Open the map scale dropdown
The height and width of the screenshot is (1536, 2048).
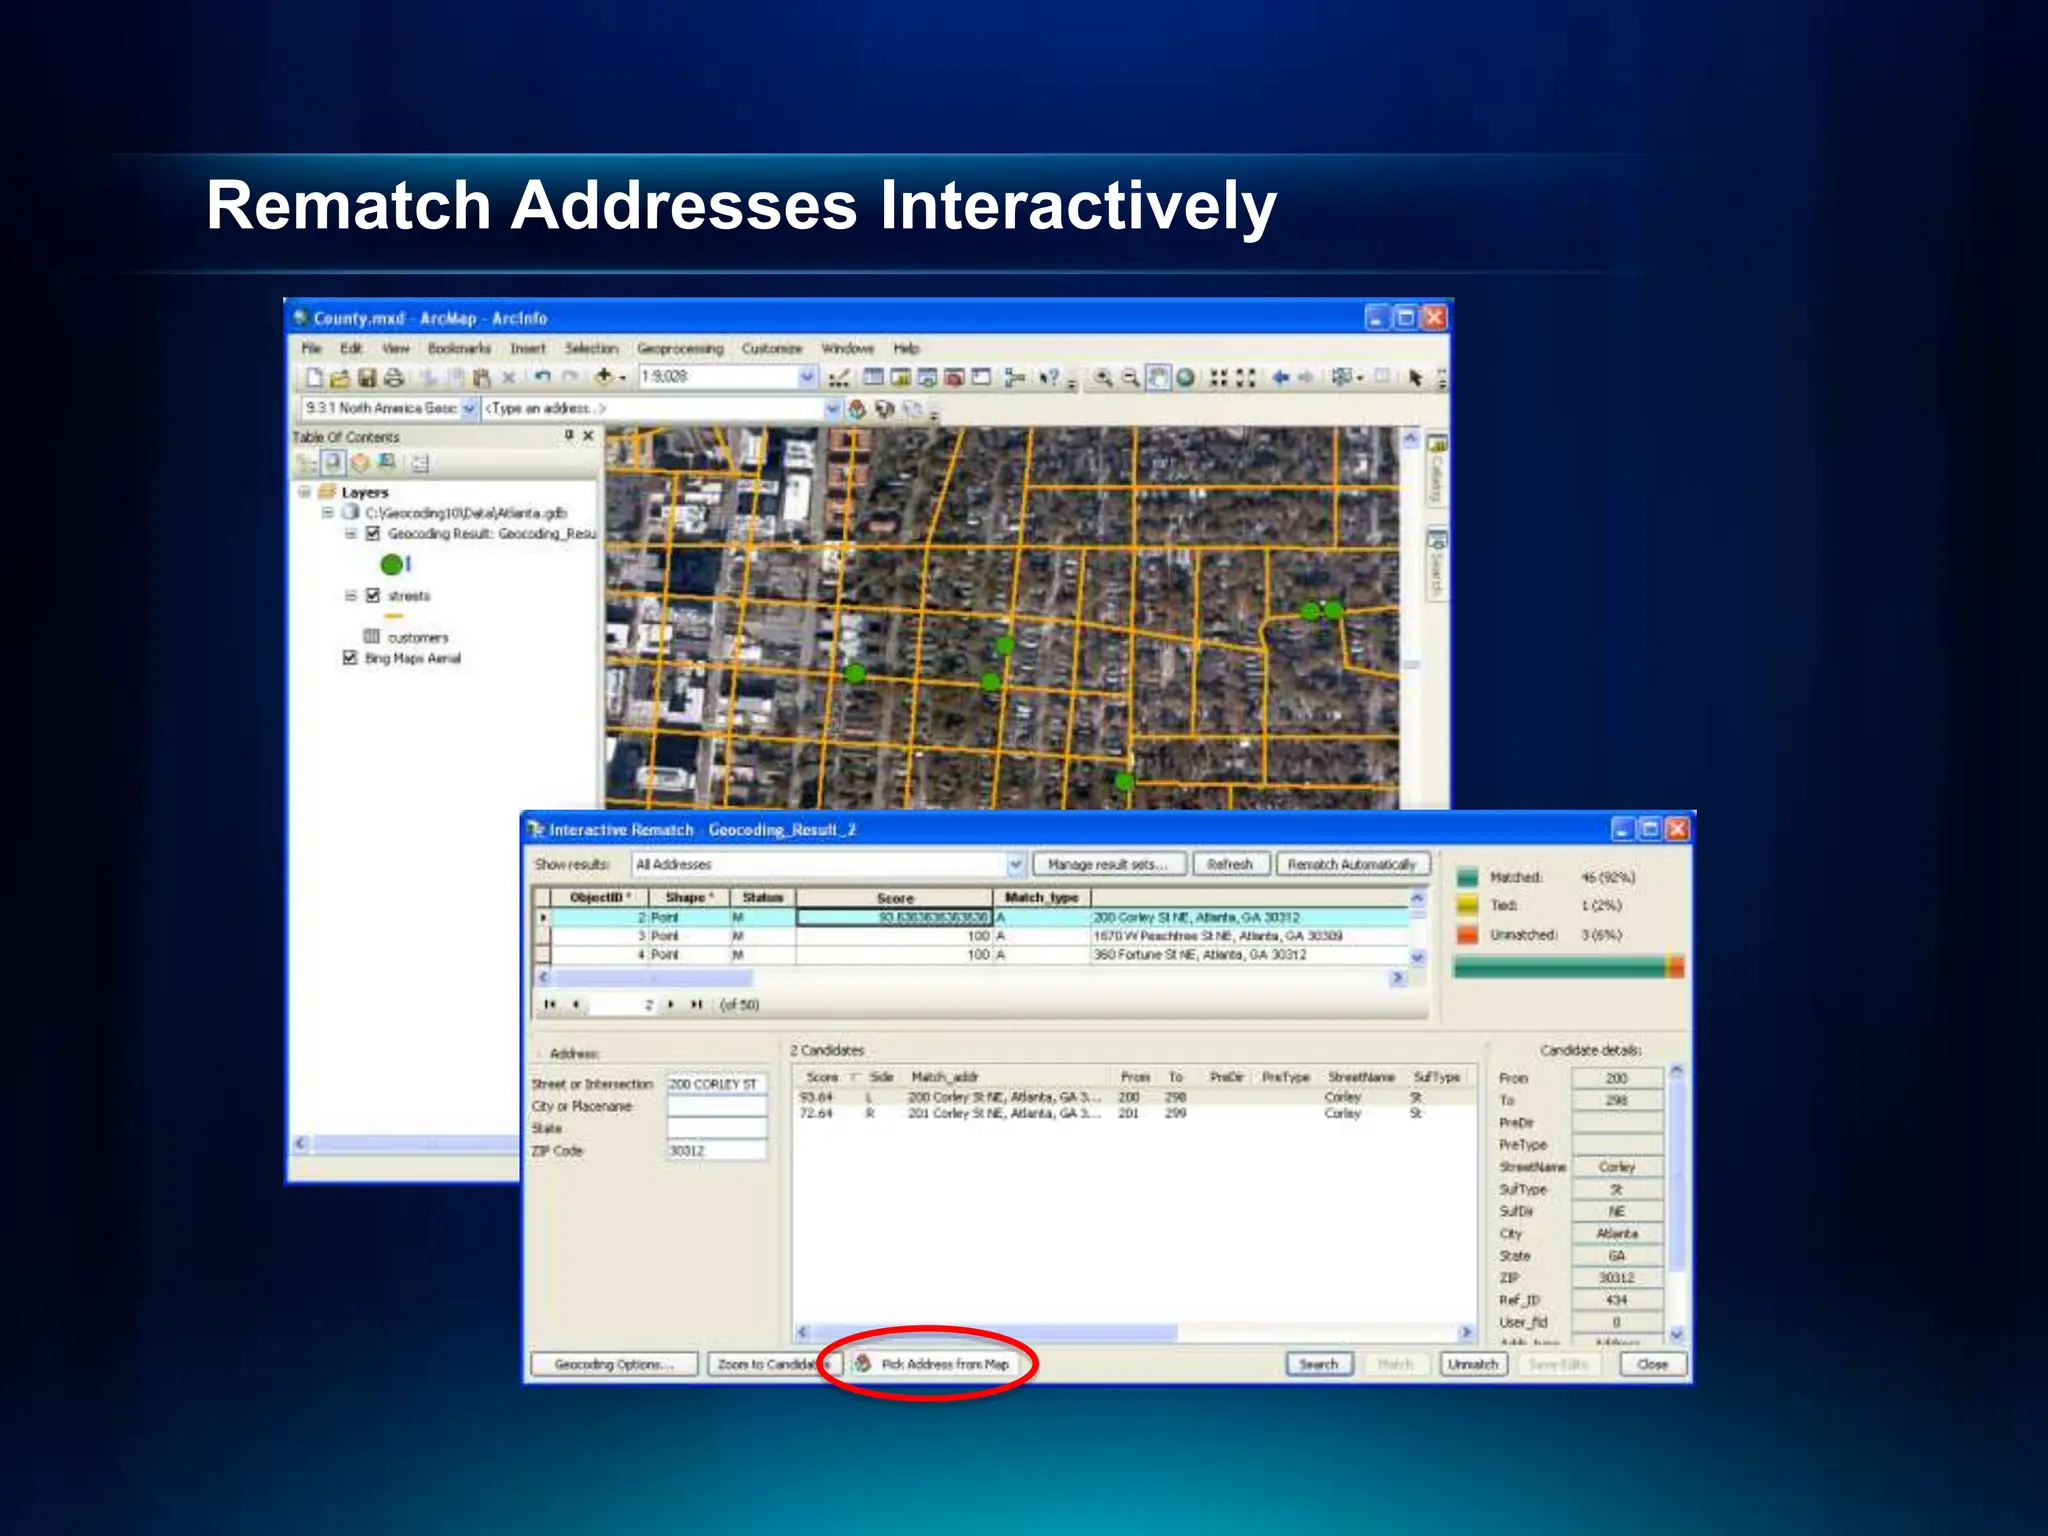coord(807,377)
